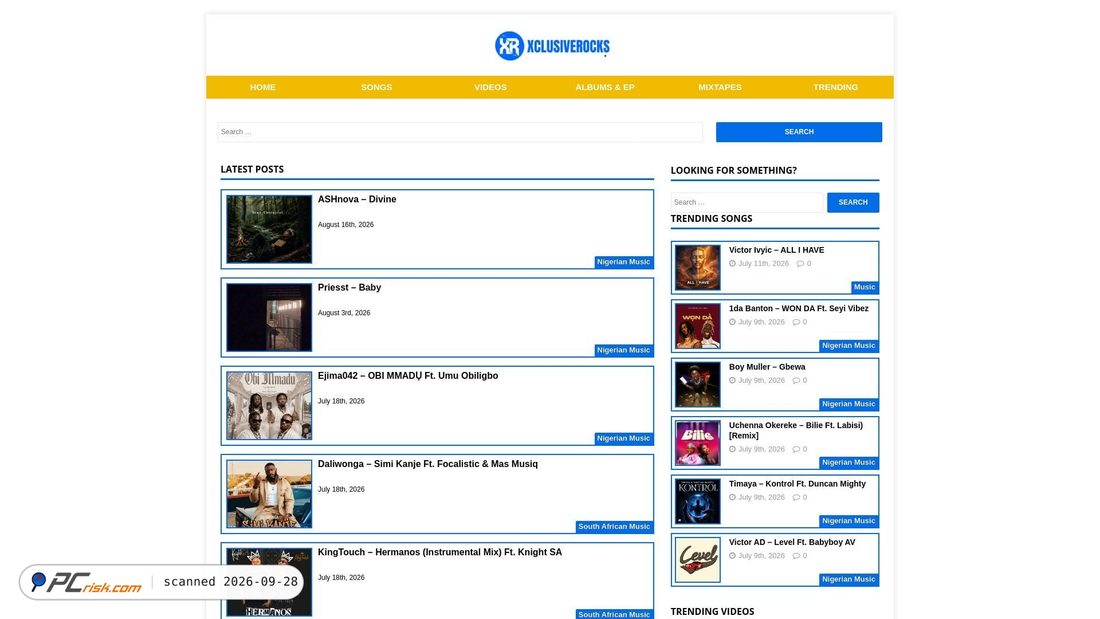Open the ASHnova Divine cover thumbnail
Viewport: 1100px width, 619px height.
pyautogui.click(x=269, y=229)
